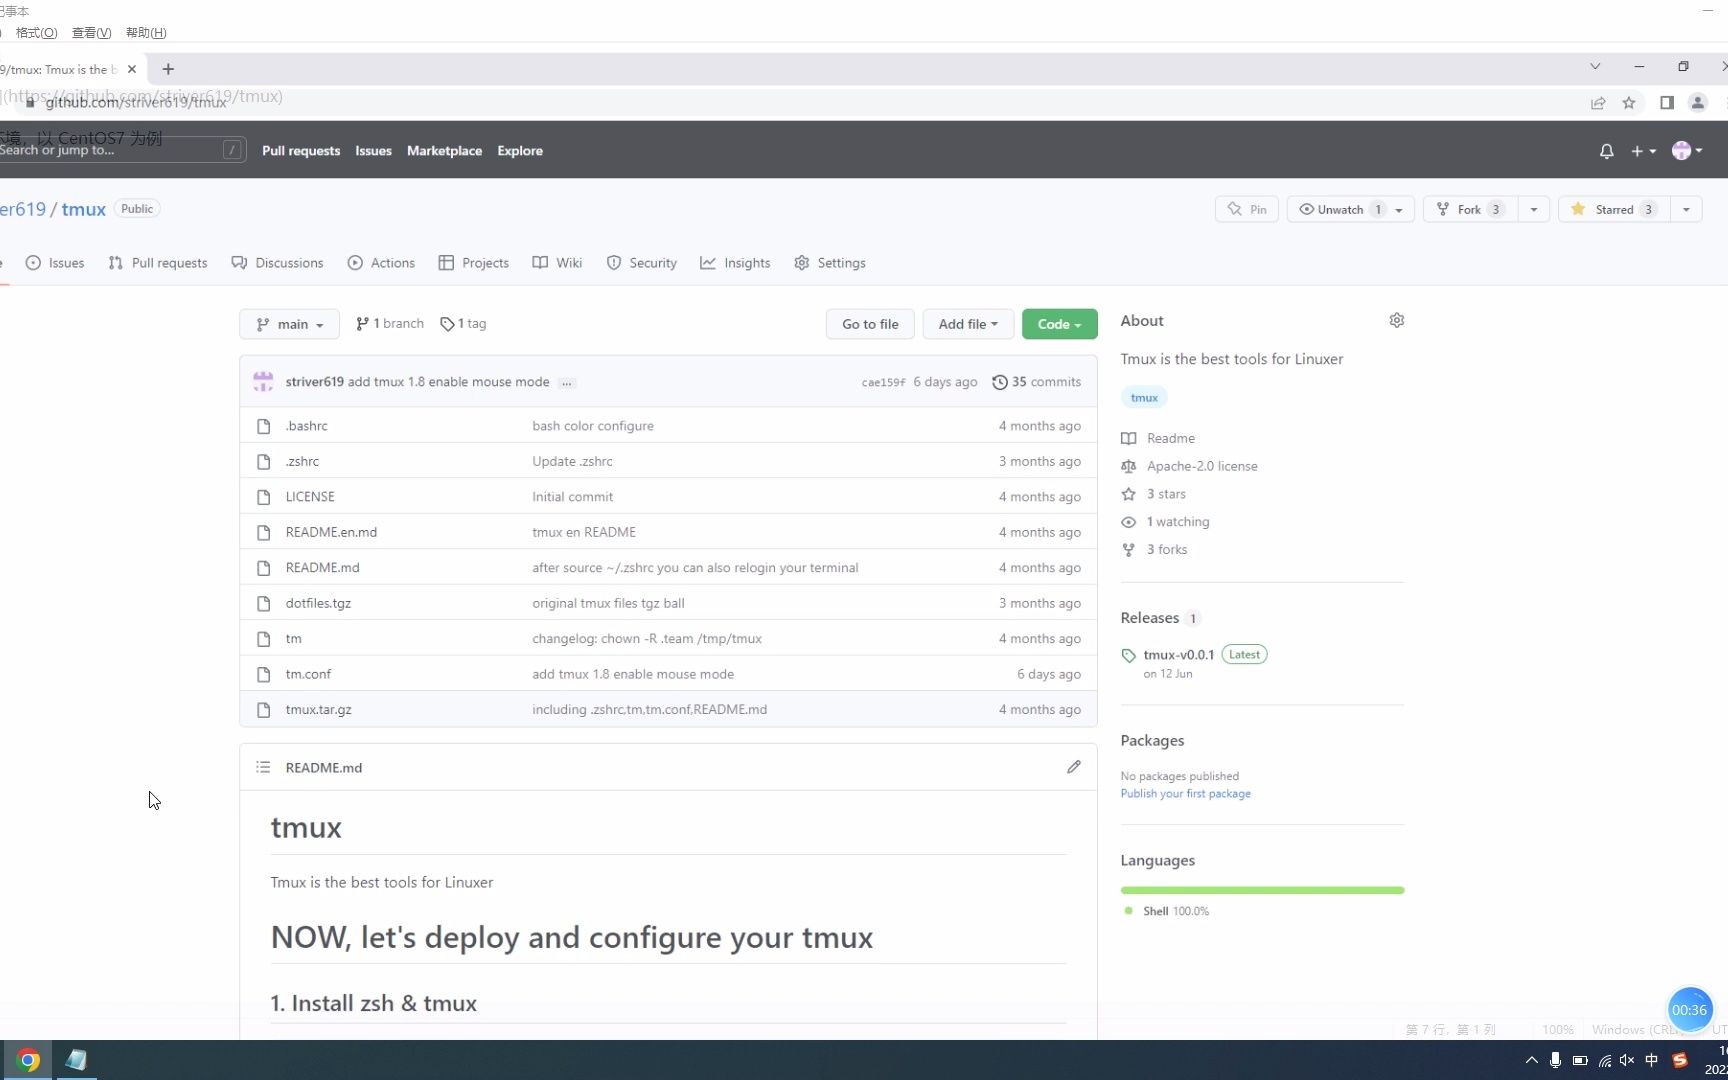Click the taskbar volume muted icon
1728x1080 pixels.
point(1627,1060)
